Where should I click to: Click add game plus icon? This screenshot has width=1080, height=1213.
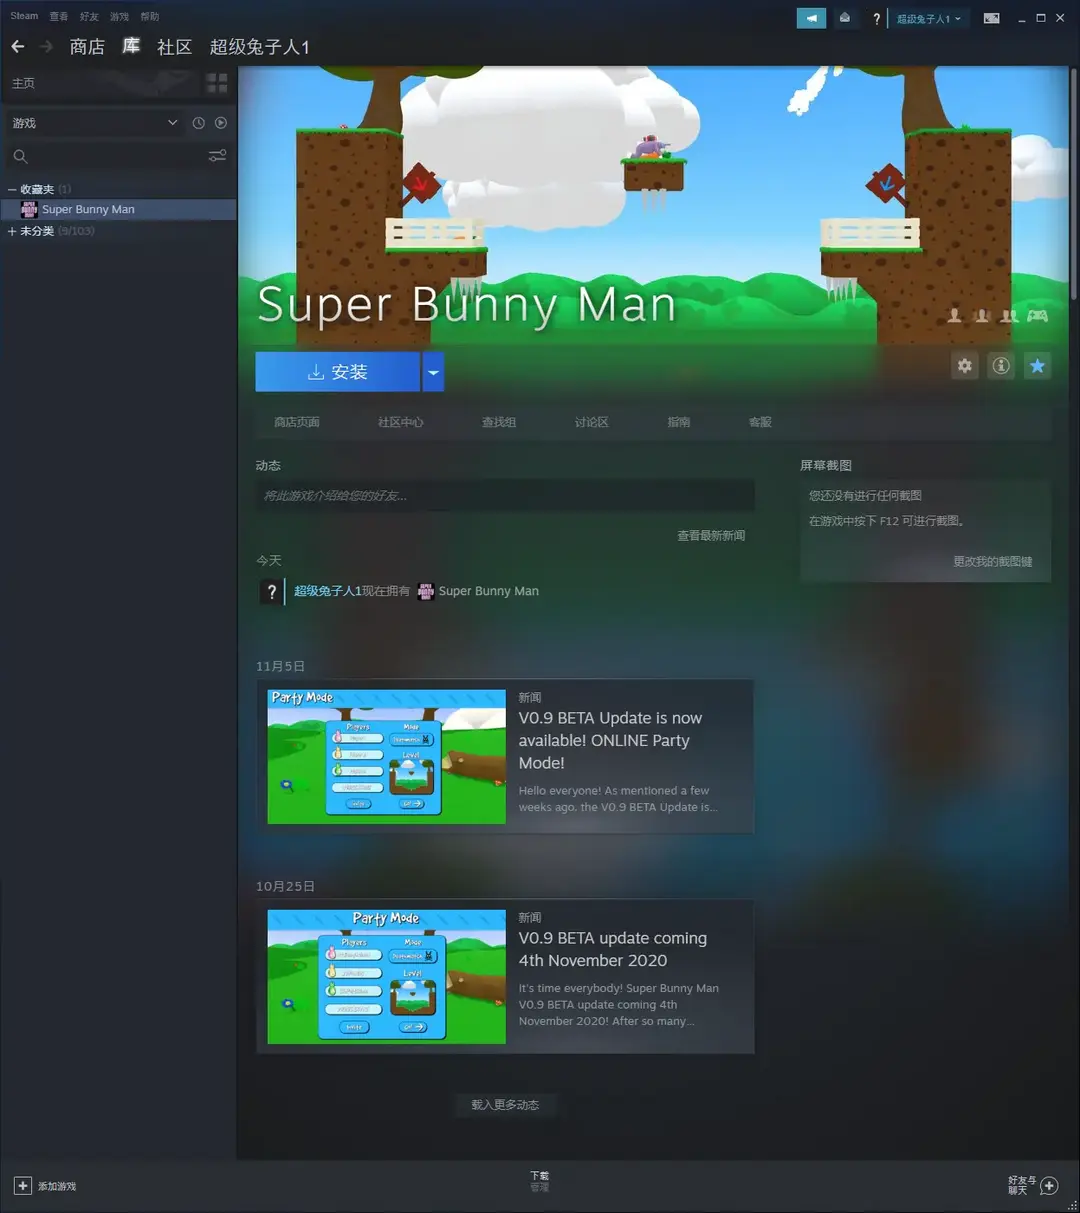(22, 1186)
